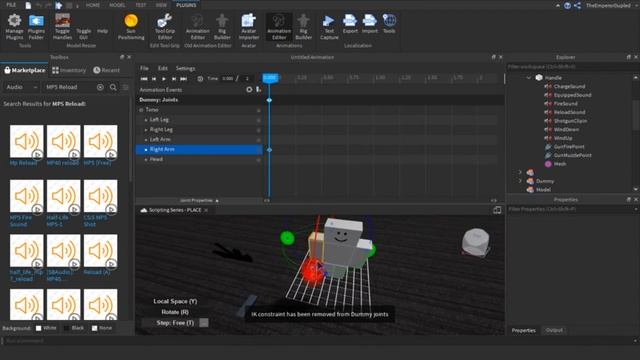
Task: Play the animation
Action: 164,79
